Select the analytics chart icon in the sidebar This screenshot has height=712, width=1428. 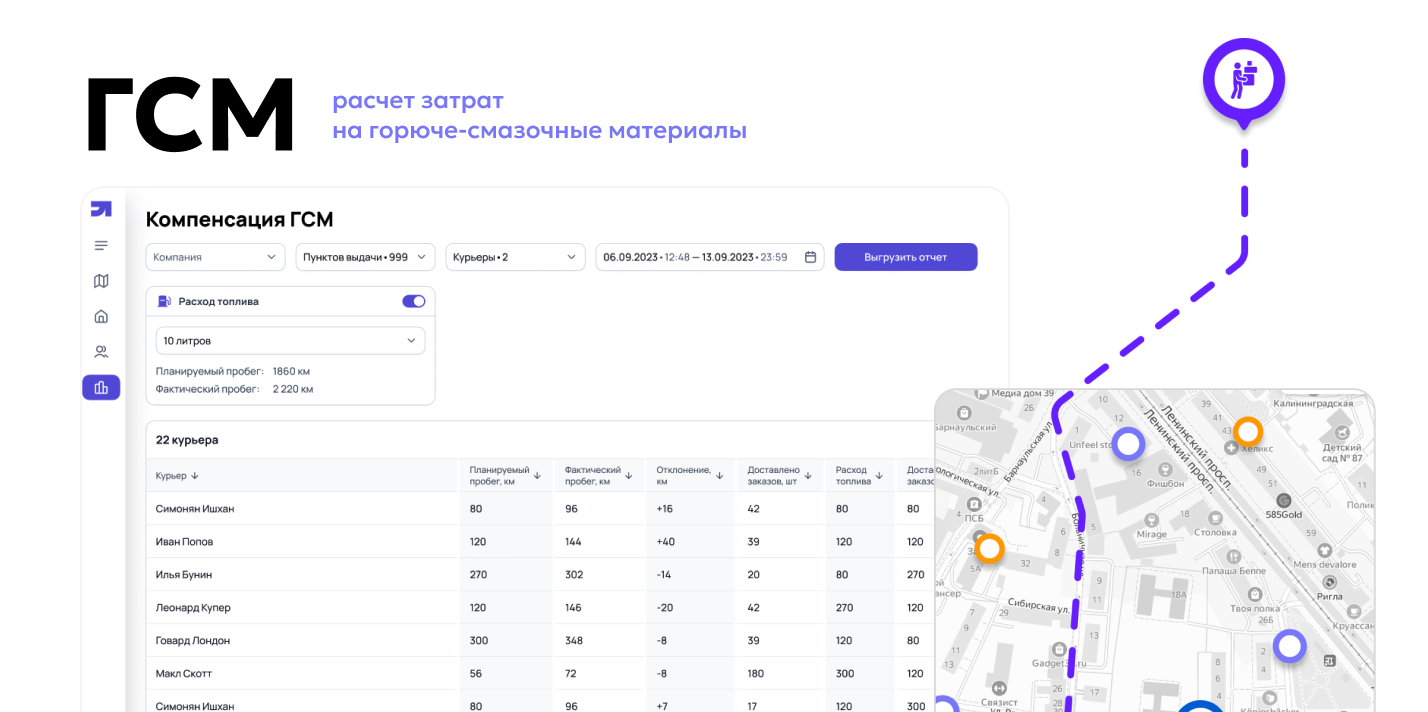[x=101, y=387]
